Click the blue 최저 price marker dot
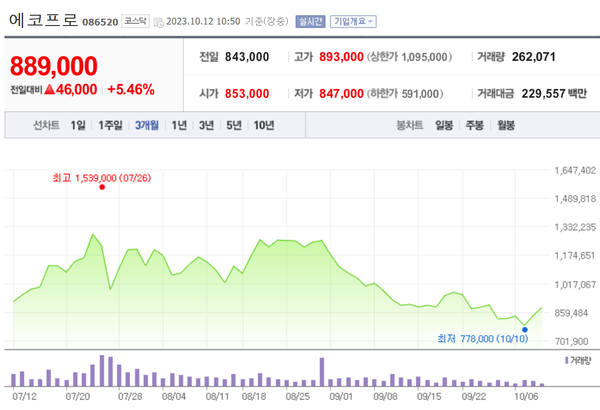This screenshot has width=600, height=410. click(524, 328)
